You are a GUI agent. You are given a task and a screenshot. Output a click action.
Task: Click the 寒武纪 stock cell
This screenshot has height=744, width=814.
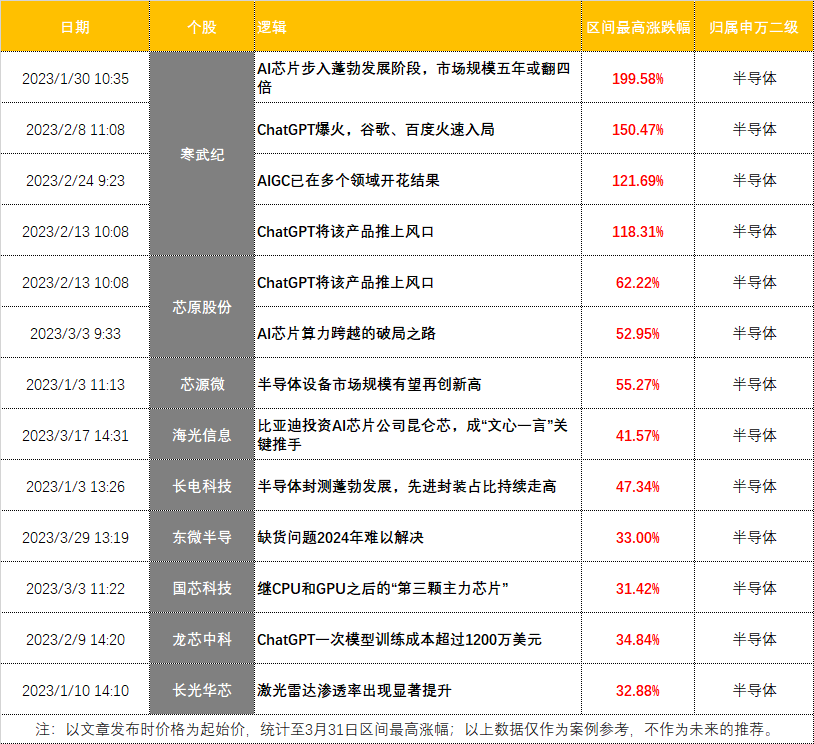click(x=202, y=154)
